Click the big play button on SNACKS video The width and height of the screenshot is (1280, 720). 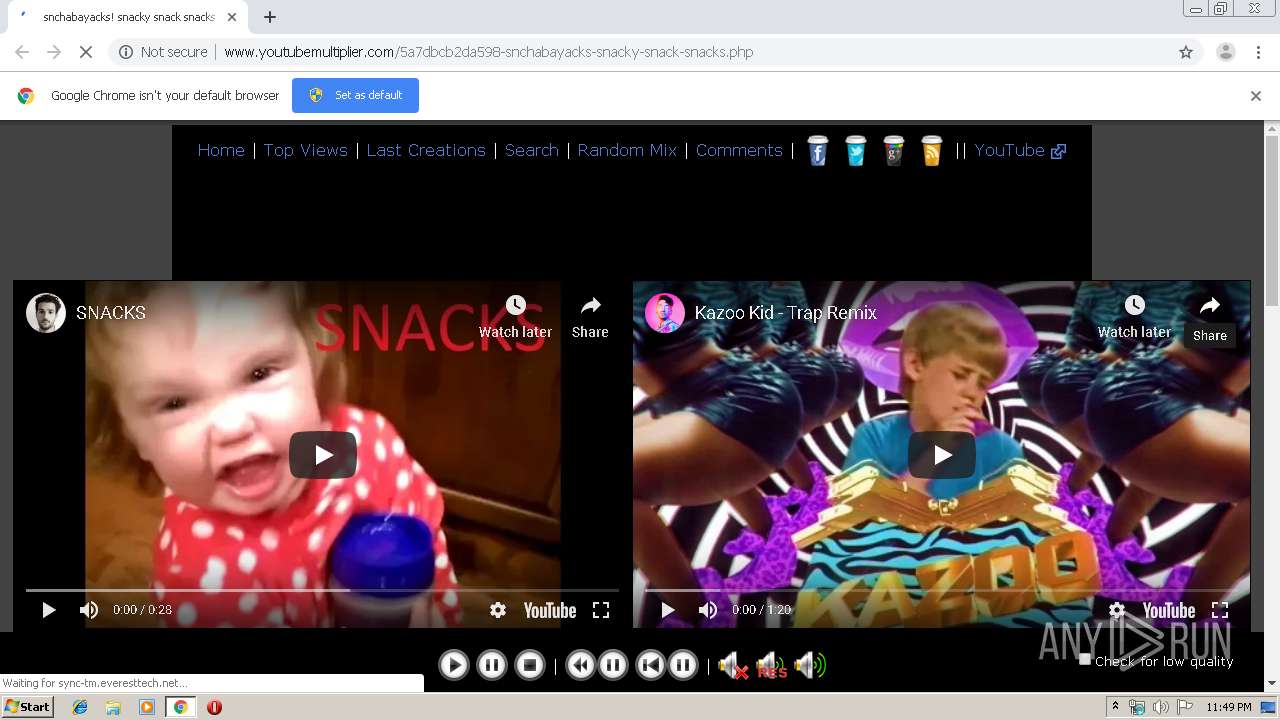pyautogui.click(x=323, y=455)
